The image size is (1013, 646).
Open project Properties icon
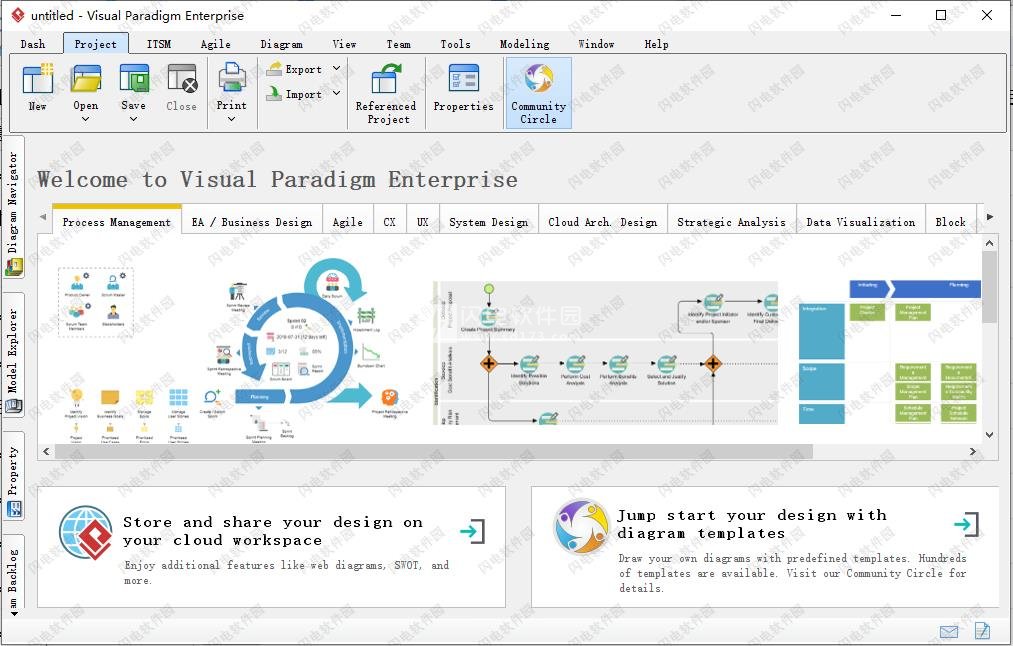coord(463,78)
